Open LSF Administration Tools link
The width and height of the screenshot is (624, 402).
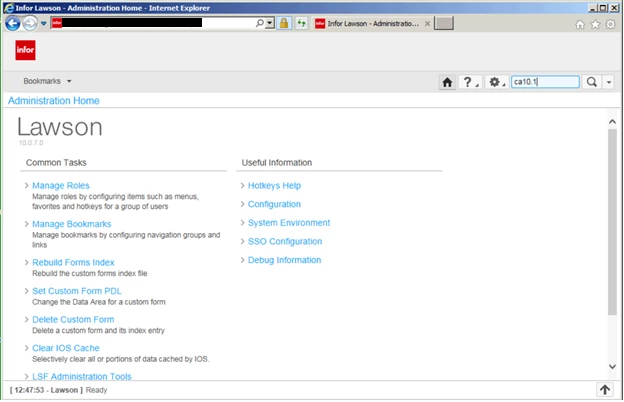(82, 376)
